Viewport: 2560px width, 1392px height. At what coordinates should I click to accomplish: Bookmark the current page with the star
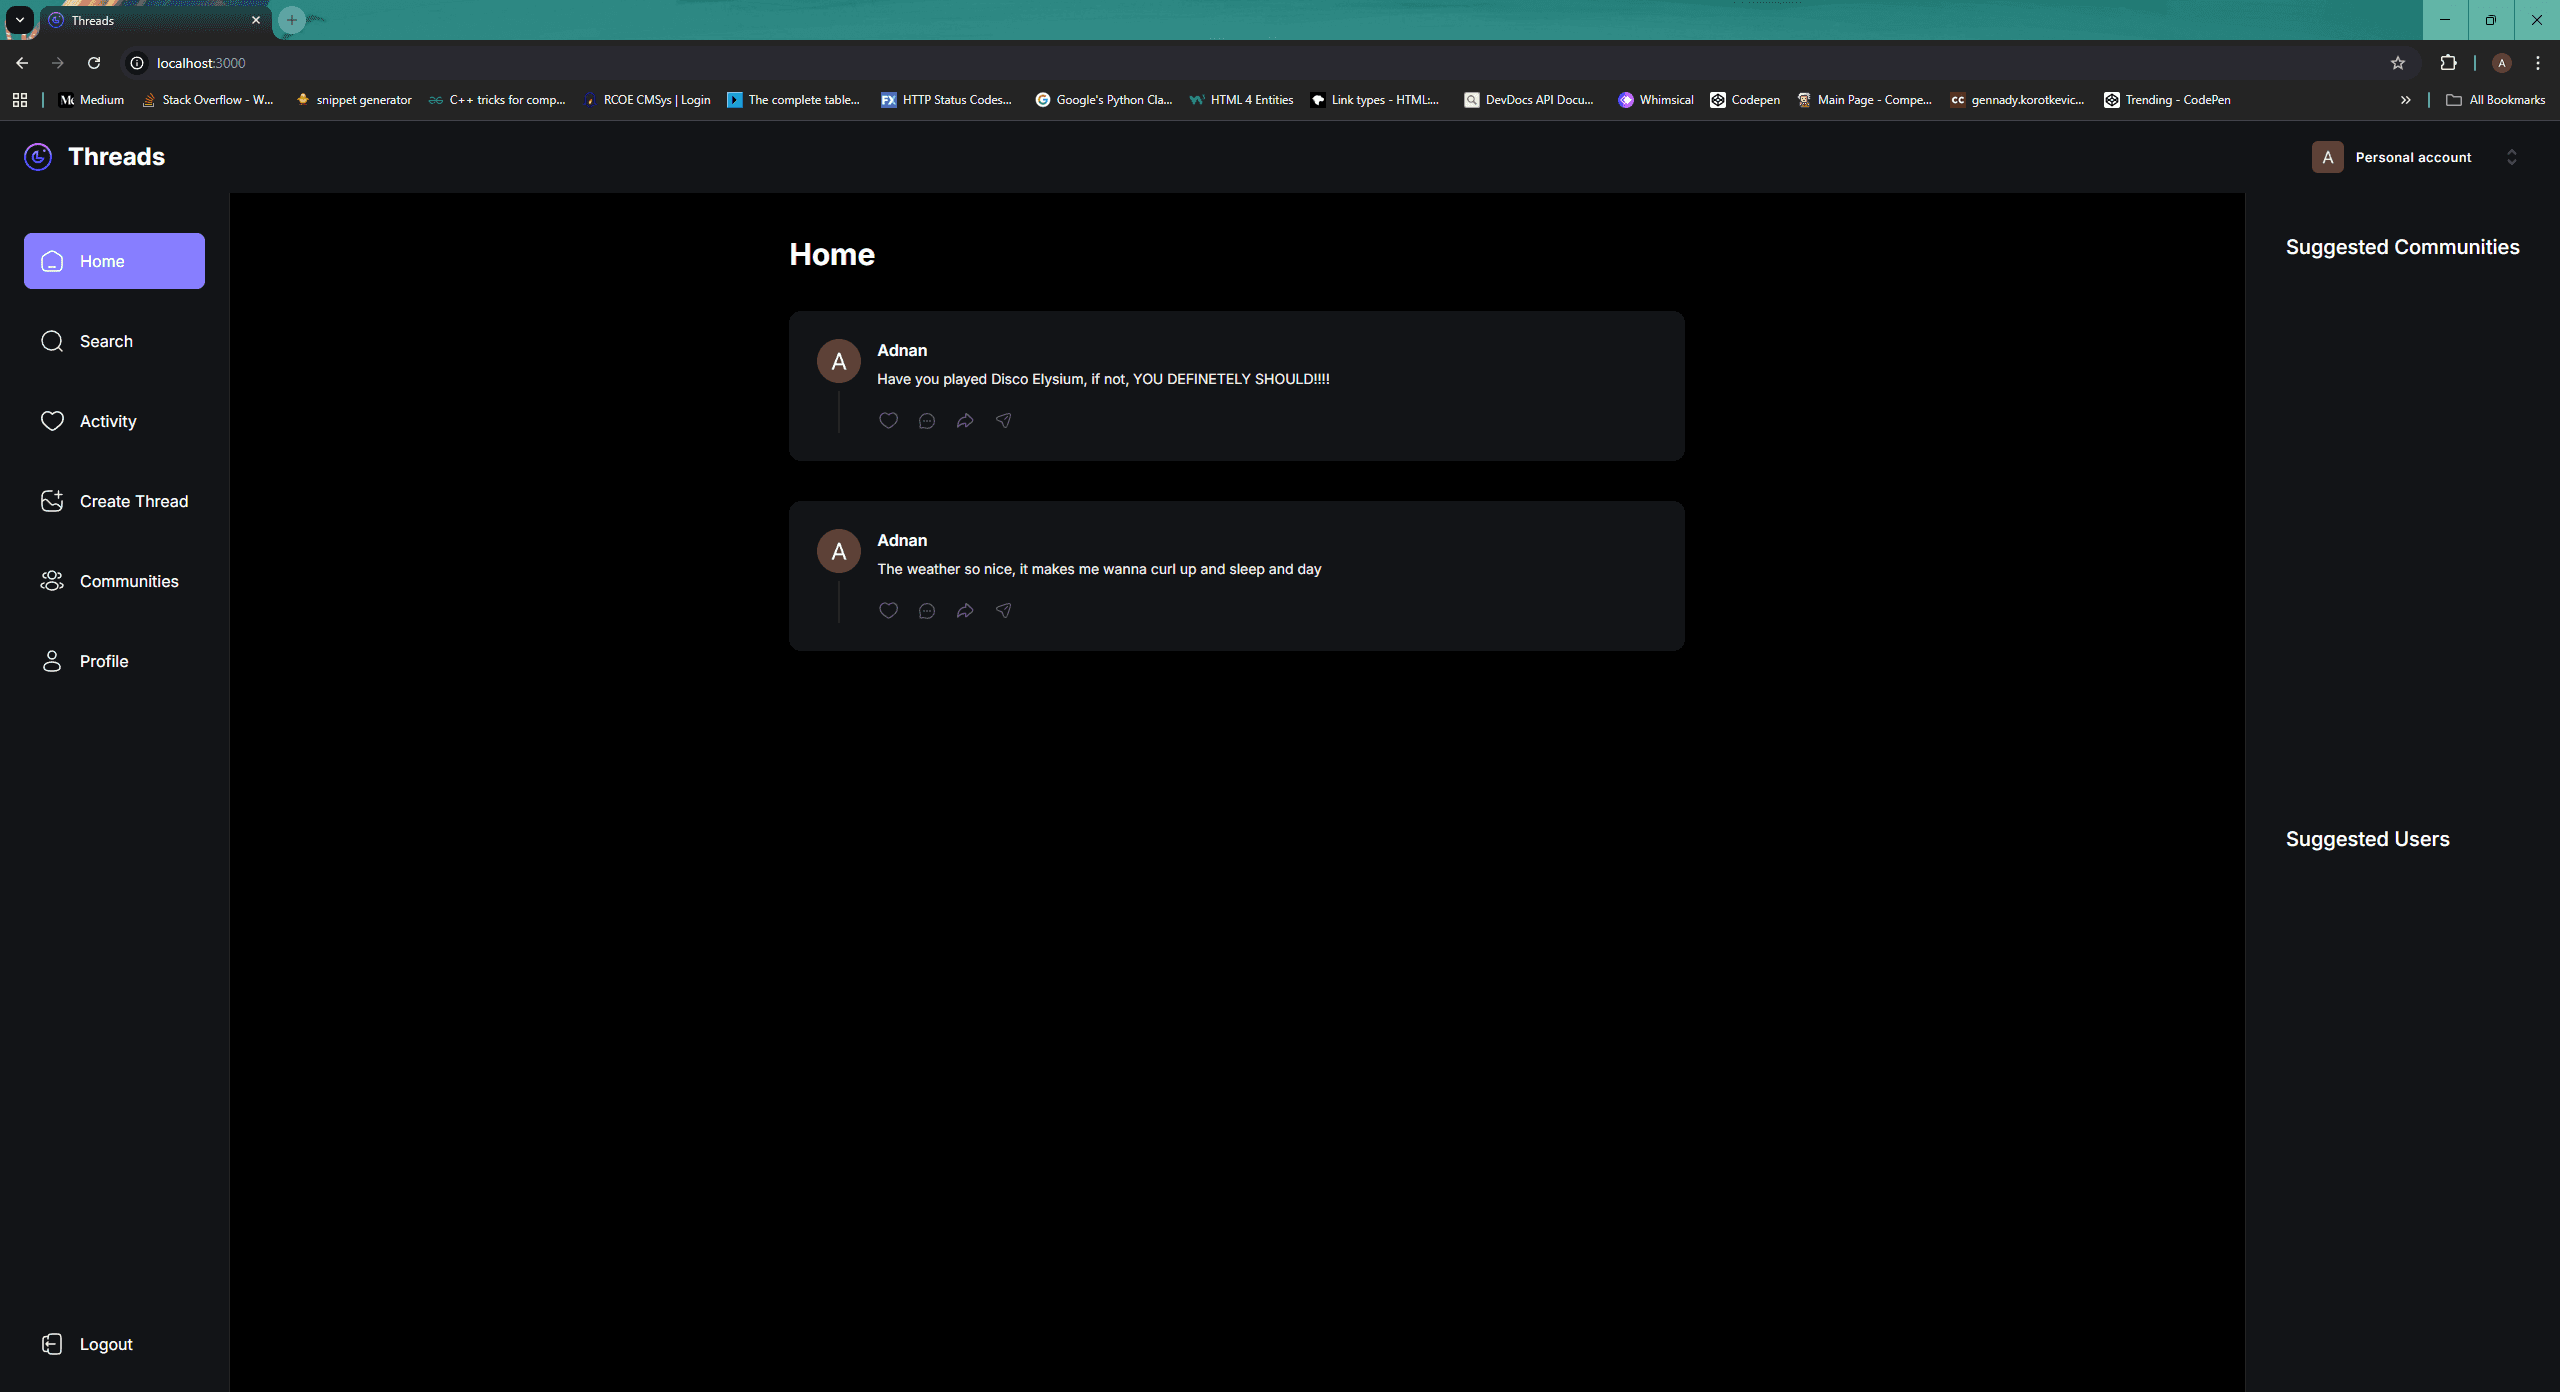(2397, 62)
